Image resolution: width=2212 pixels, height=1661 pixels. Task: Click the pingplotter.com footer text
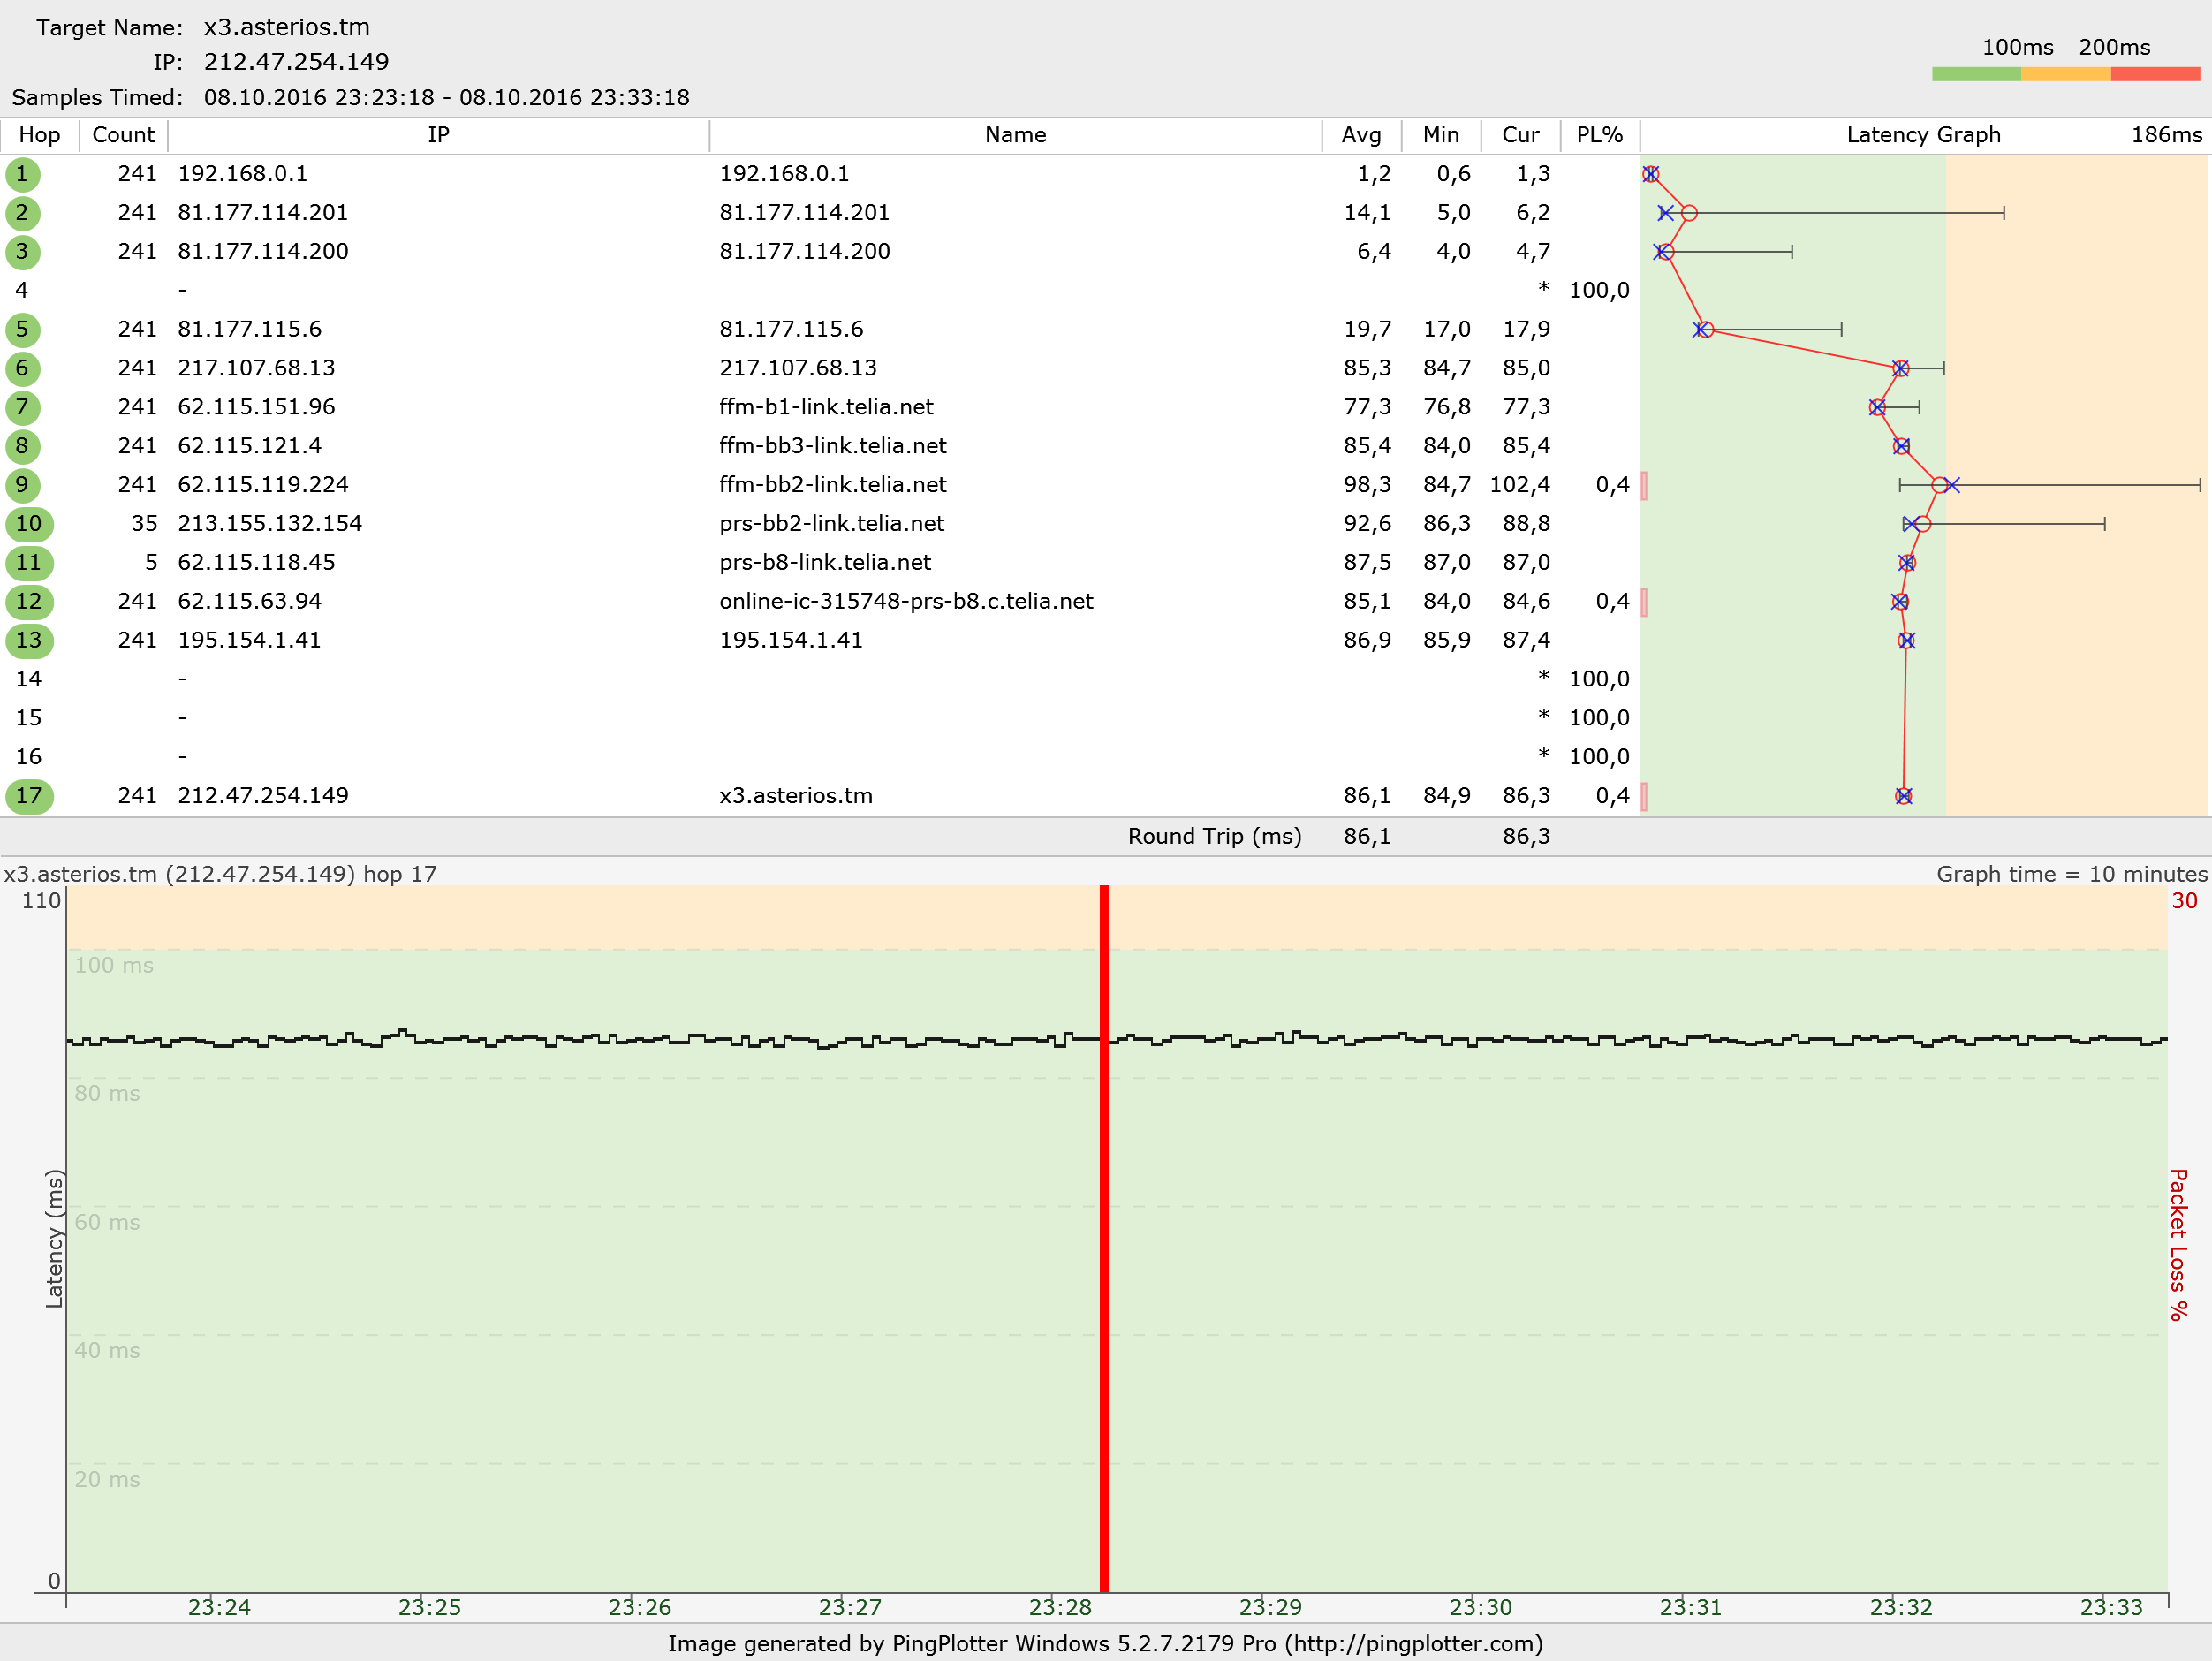1105,1644
